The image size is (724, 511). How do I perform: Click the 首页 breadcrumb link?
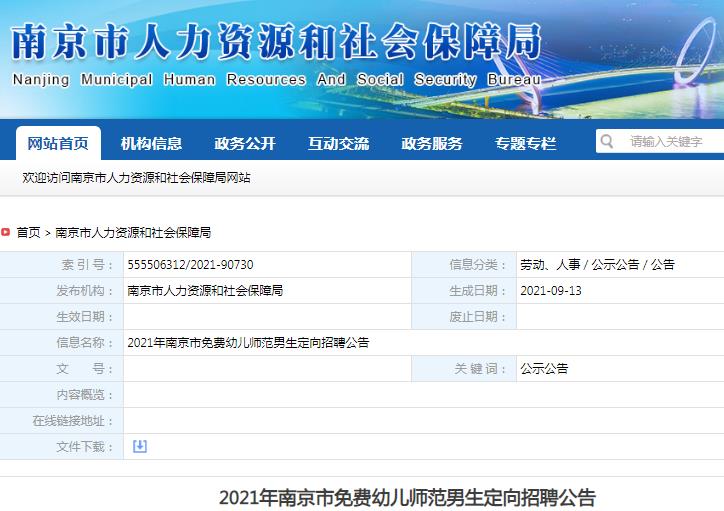(x=28, y=232)
